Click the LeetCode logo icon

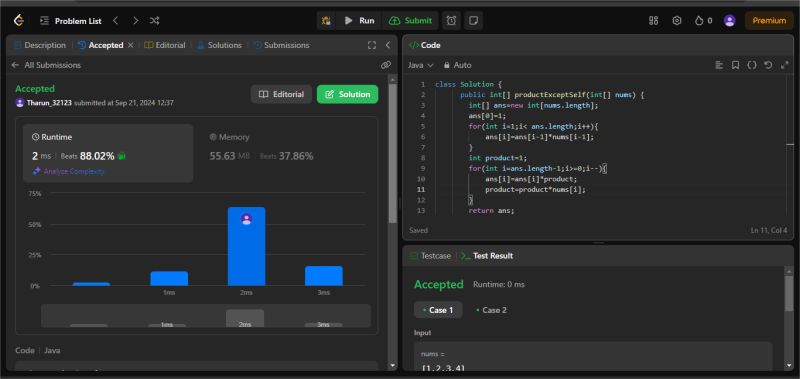click(19, 20)
